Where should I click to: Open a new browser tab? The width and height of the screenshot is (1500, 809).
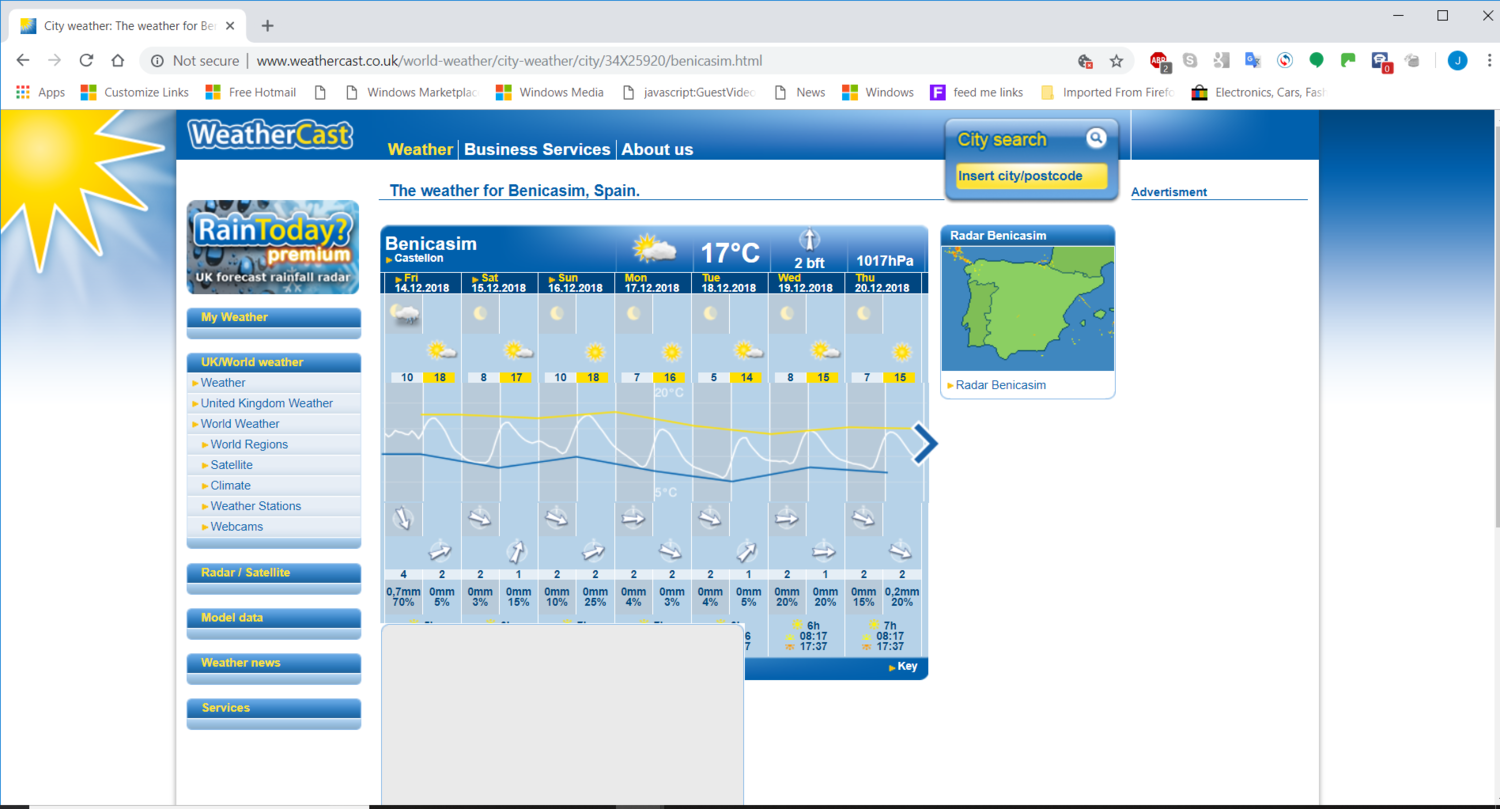(267, 25)
